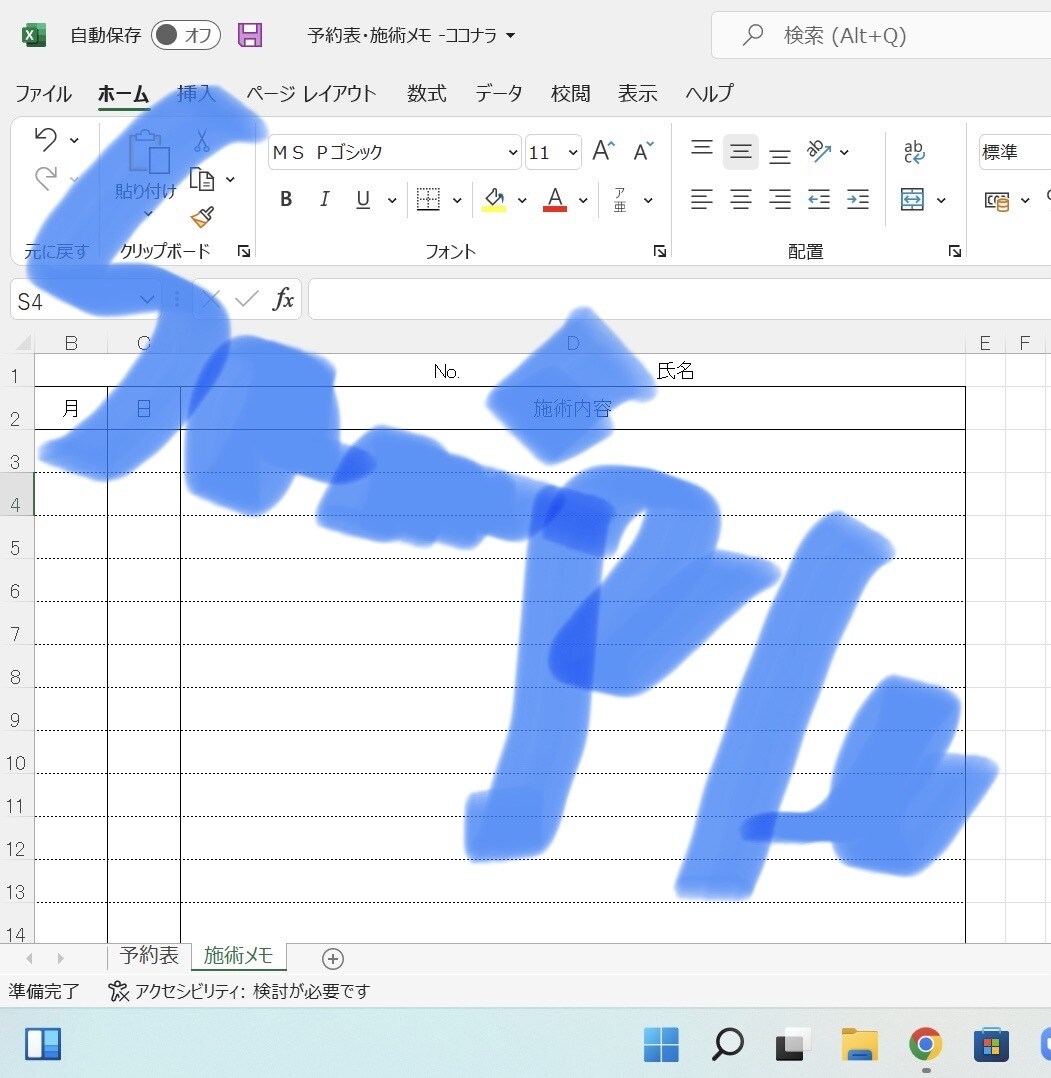This screenshot has height=1078, width=1051.
Task: Open the Alignment settings dialog launcher
Action: [x=955, y=251]
